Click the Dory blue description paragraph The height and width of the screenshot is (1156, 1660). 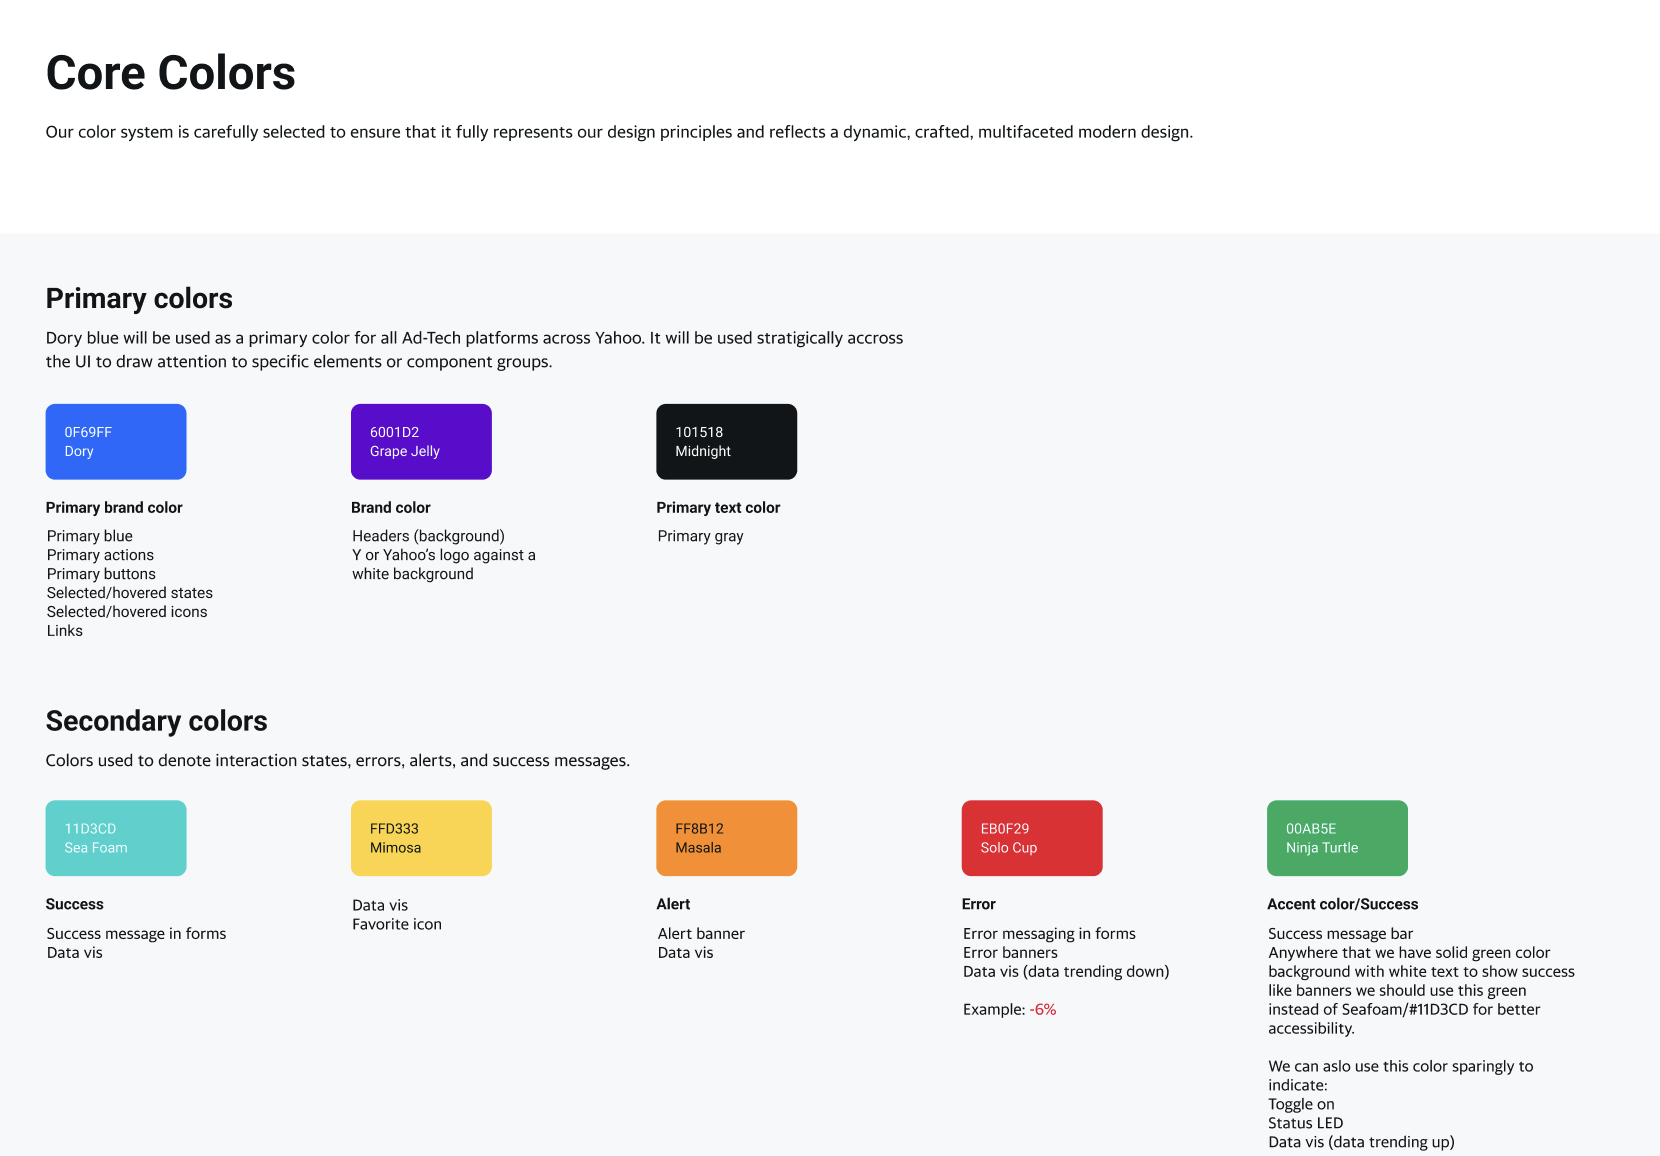(474, 350)
